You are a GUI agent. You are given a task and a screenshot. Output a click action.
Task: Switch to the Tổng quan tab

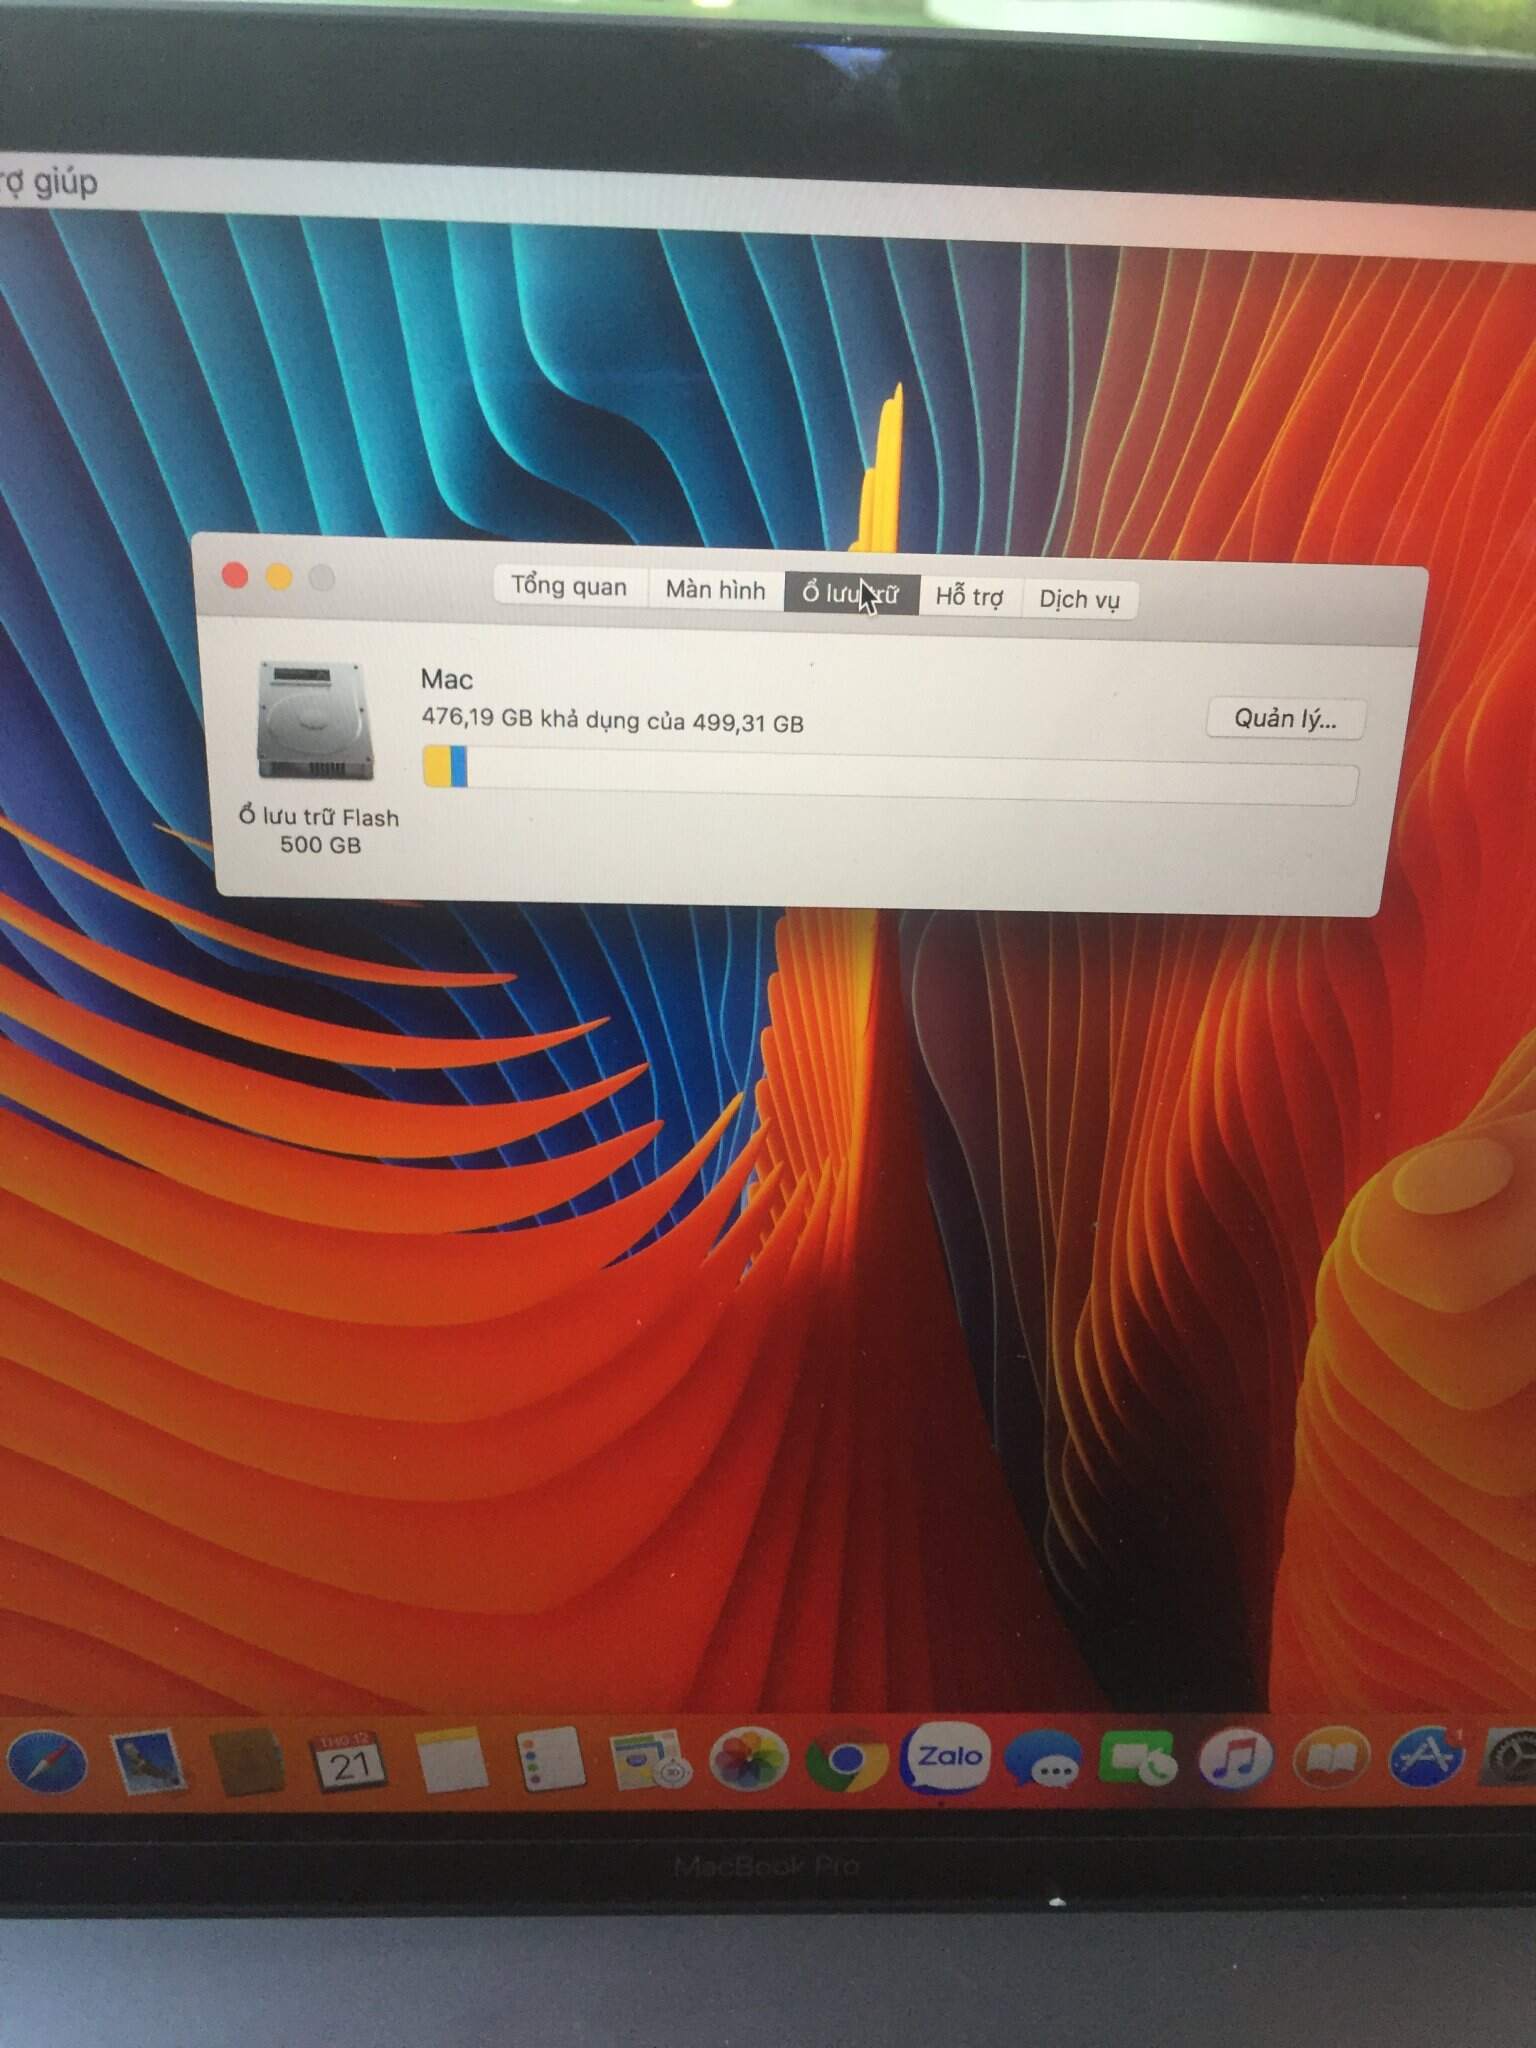(x=569, y=586)
